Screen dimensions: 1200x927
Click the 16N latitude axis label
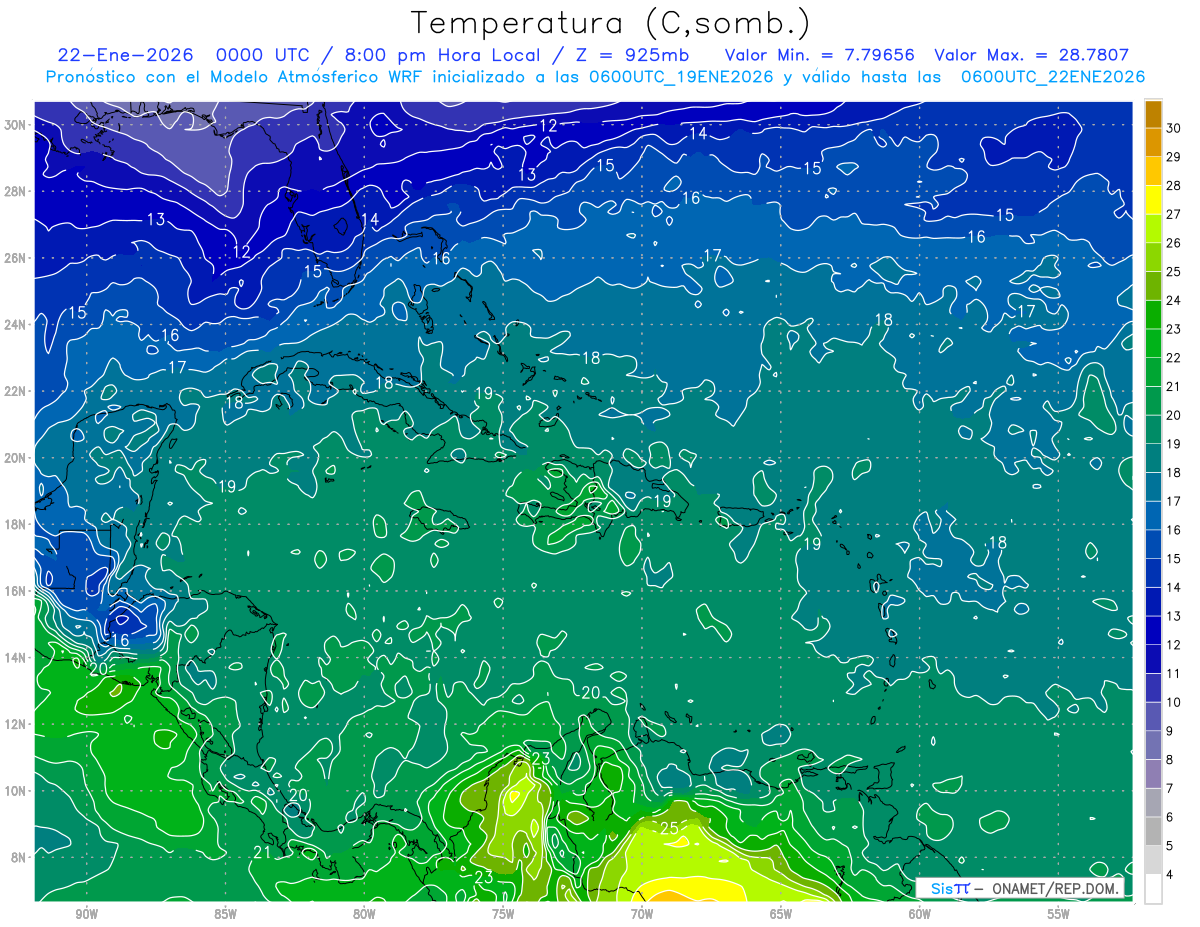click(16, 591)
